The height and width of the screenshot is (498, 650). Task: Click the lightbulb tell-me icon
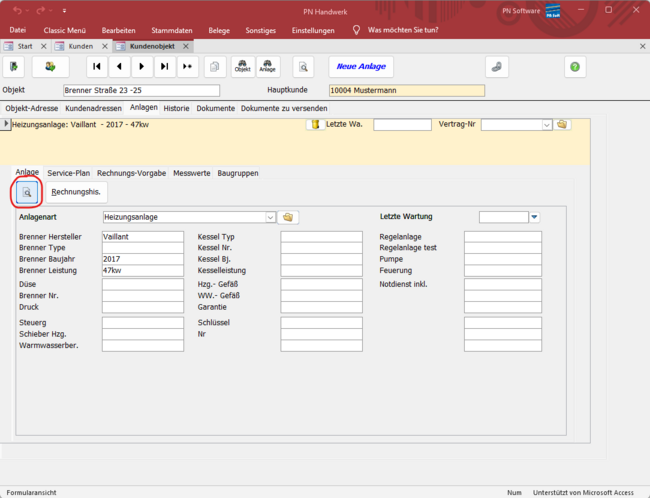pyautogui.click(x=356, y=30)
